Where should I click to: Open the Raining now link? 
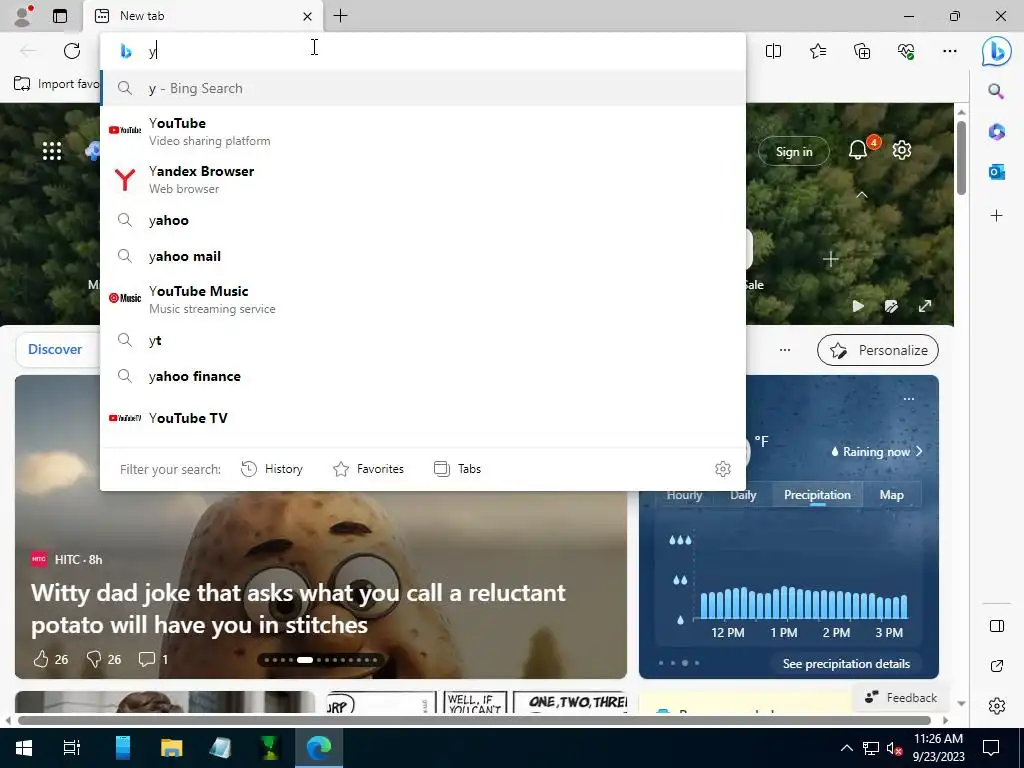point(876,451)
